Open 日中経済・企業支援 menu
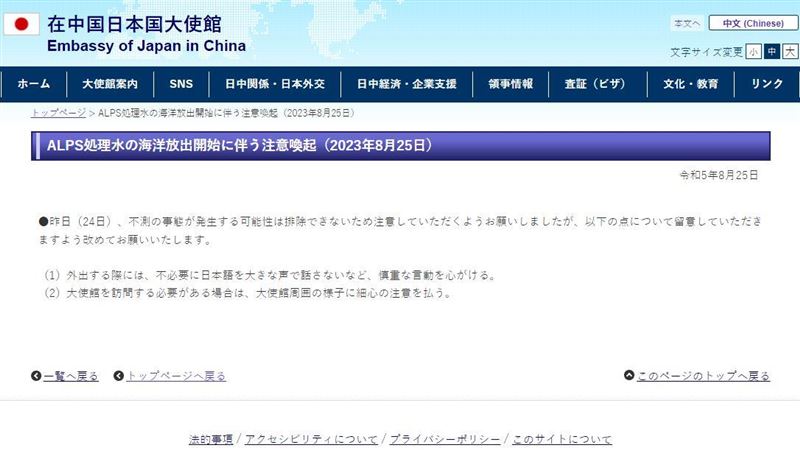Viewport: 800px width, 450px height. tap(407, 84)
